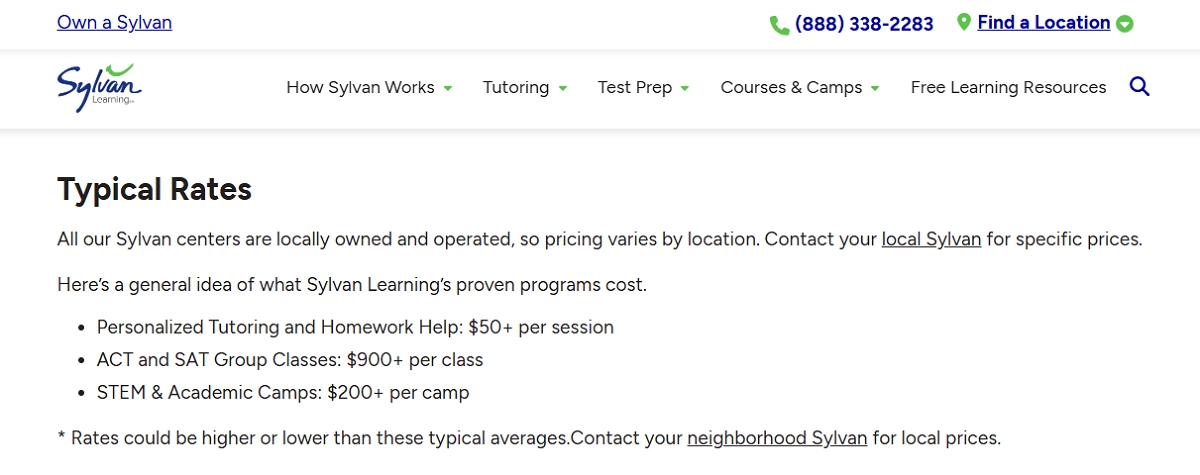Image resolution: width=1200 pixels, height=475 pixels.
Task: Click the Typical Rates heading
Action: [154, 189]
